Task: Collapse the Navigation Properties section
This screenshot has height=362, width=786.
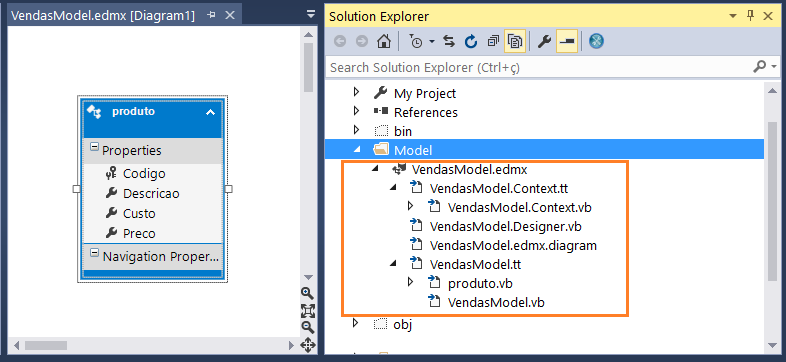Action: (x=94, y=252)
